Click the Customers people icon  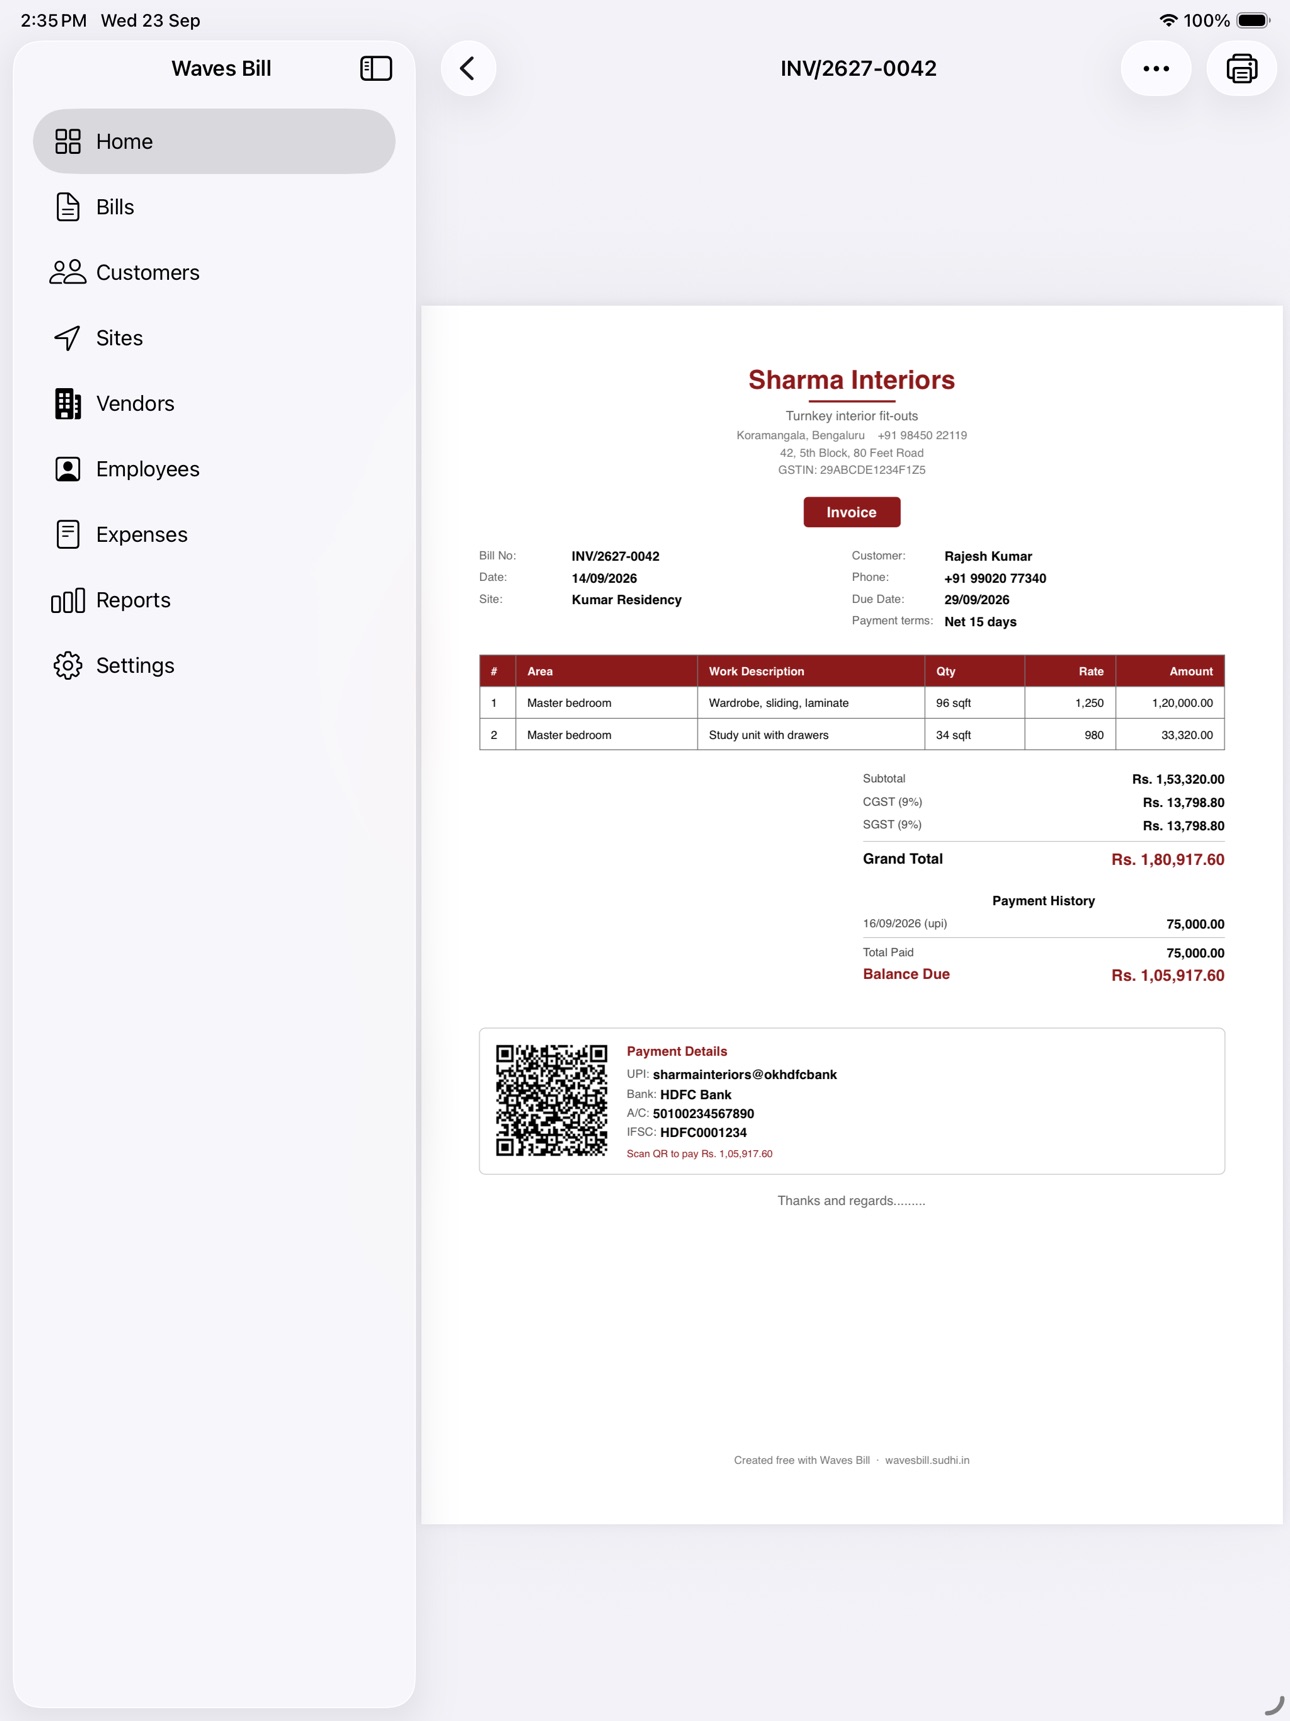68,272
